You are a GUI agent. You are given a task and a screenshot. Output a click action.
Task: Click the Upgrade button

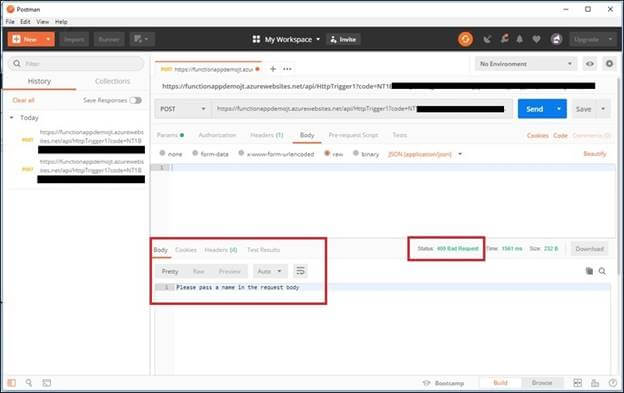point(587,39)
